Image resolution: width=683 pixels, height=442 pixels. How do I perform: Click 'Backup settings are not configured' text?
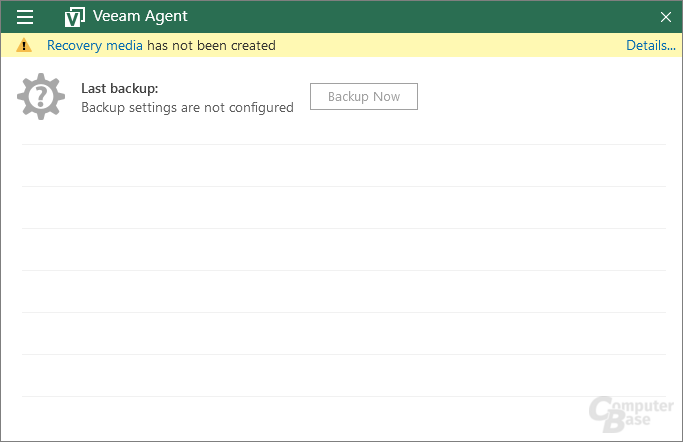[187, 107]
